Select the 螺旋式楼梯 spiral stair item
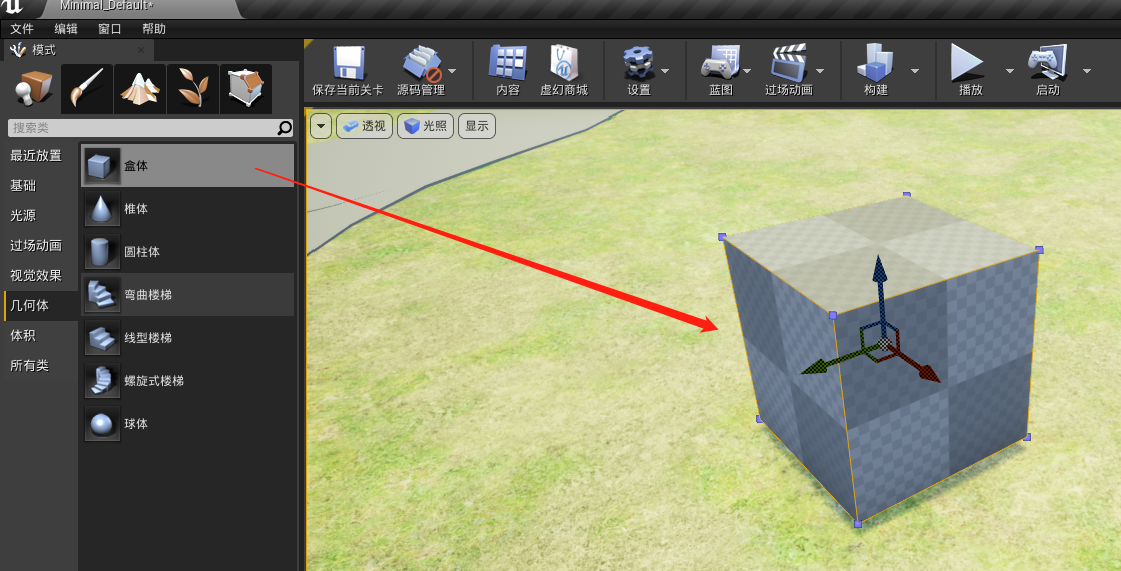 (188, 380)
